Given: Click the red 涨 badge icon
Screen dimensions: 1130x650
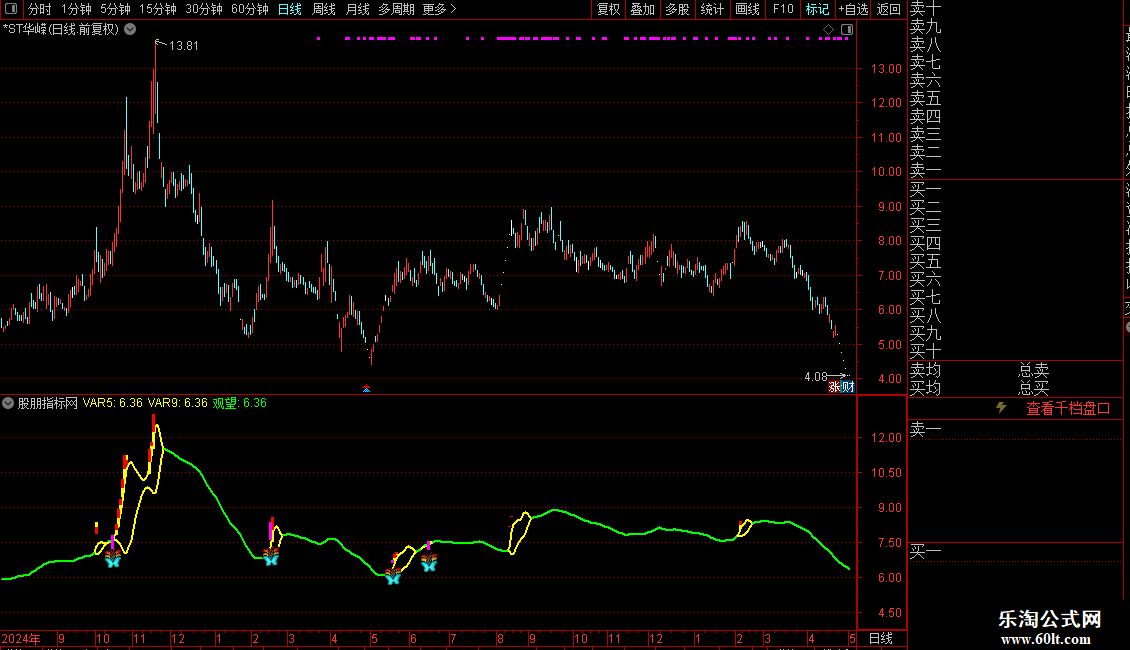Looking at the screenshot, I should point(834,387).
